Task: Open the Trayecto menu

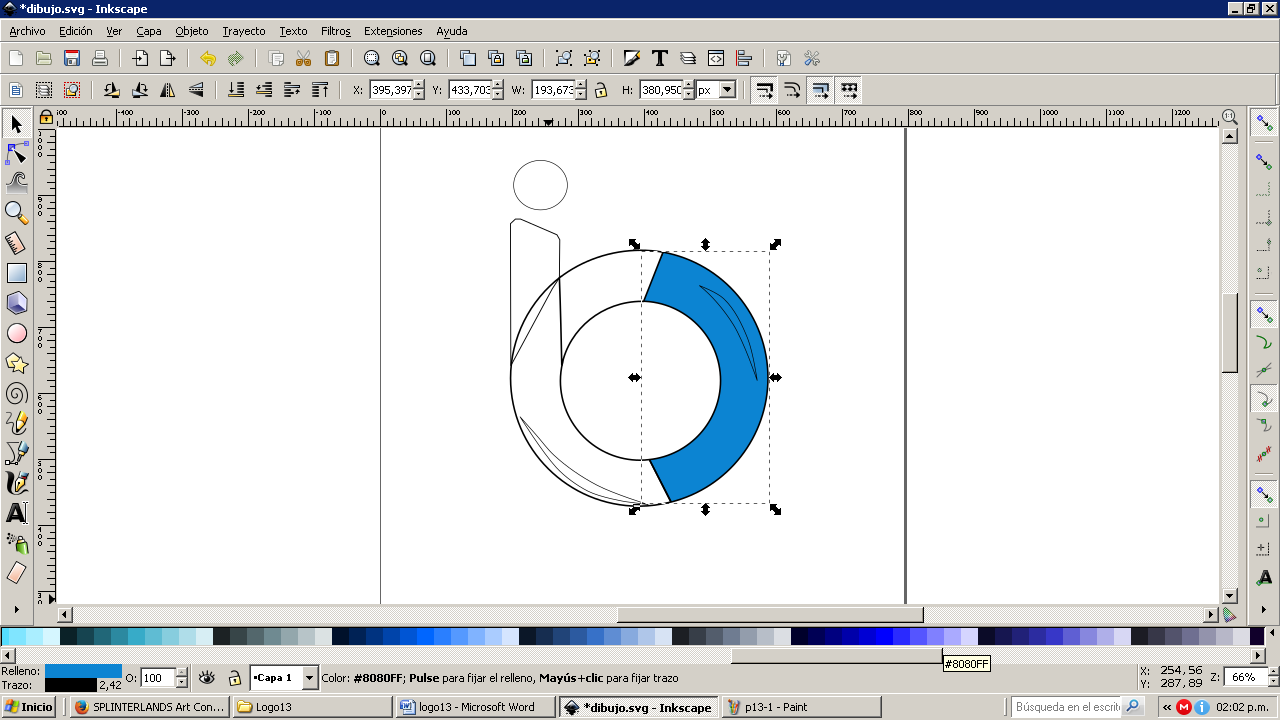Action: click(244, 31)
